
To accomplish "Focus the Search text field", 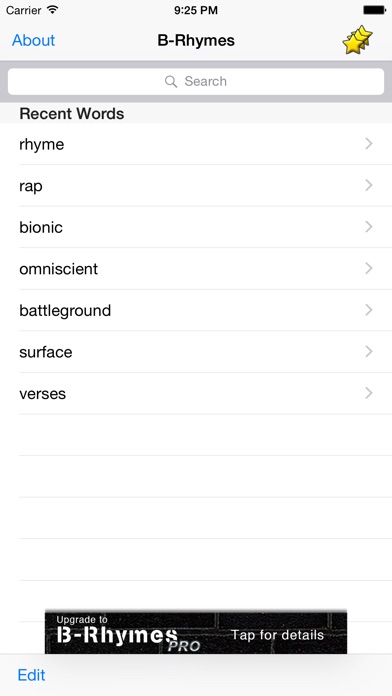I will coord(196,81).
